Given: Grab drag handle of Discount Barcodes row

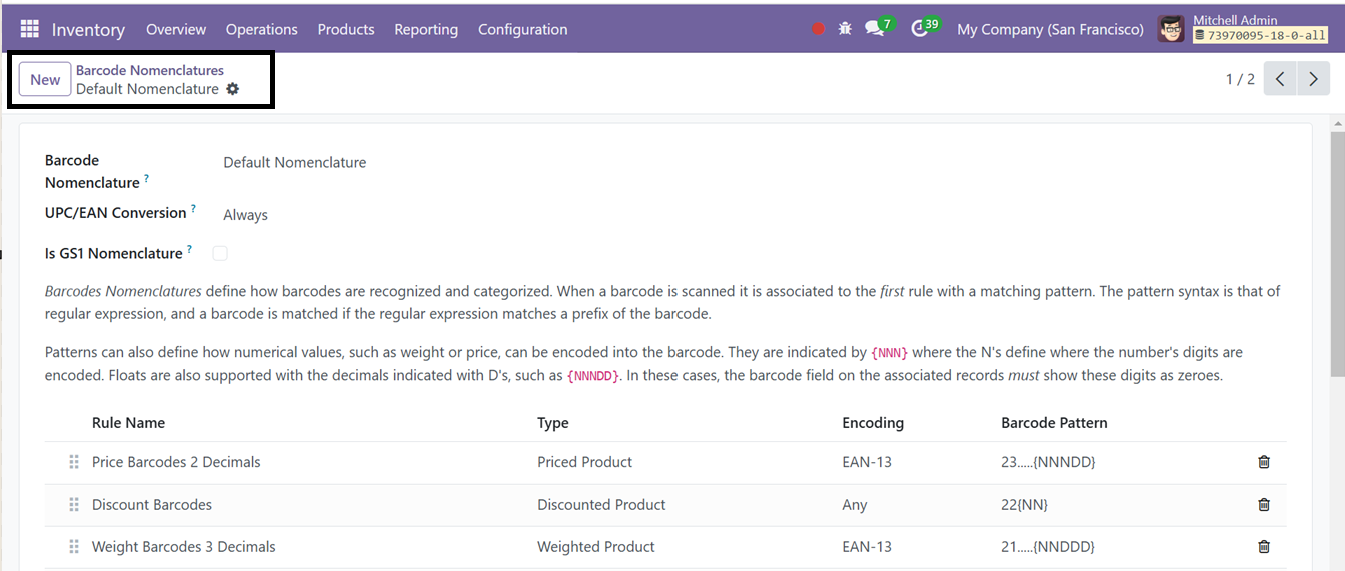Looking at the screenshot, I should coord(73,505).
